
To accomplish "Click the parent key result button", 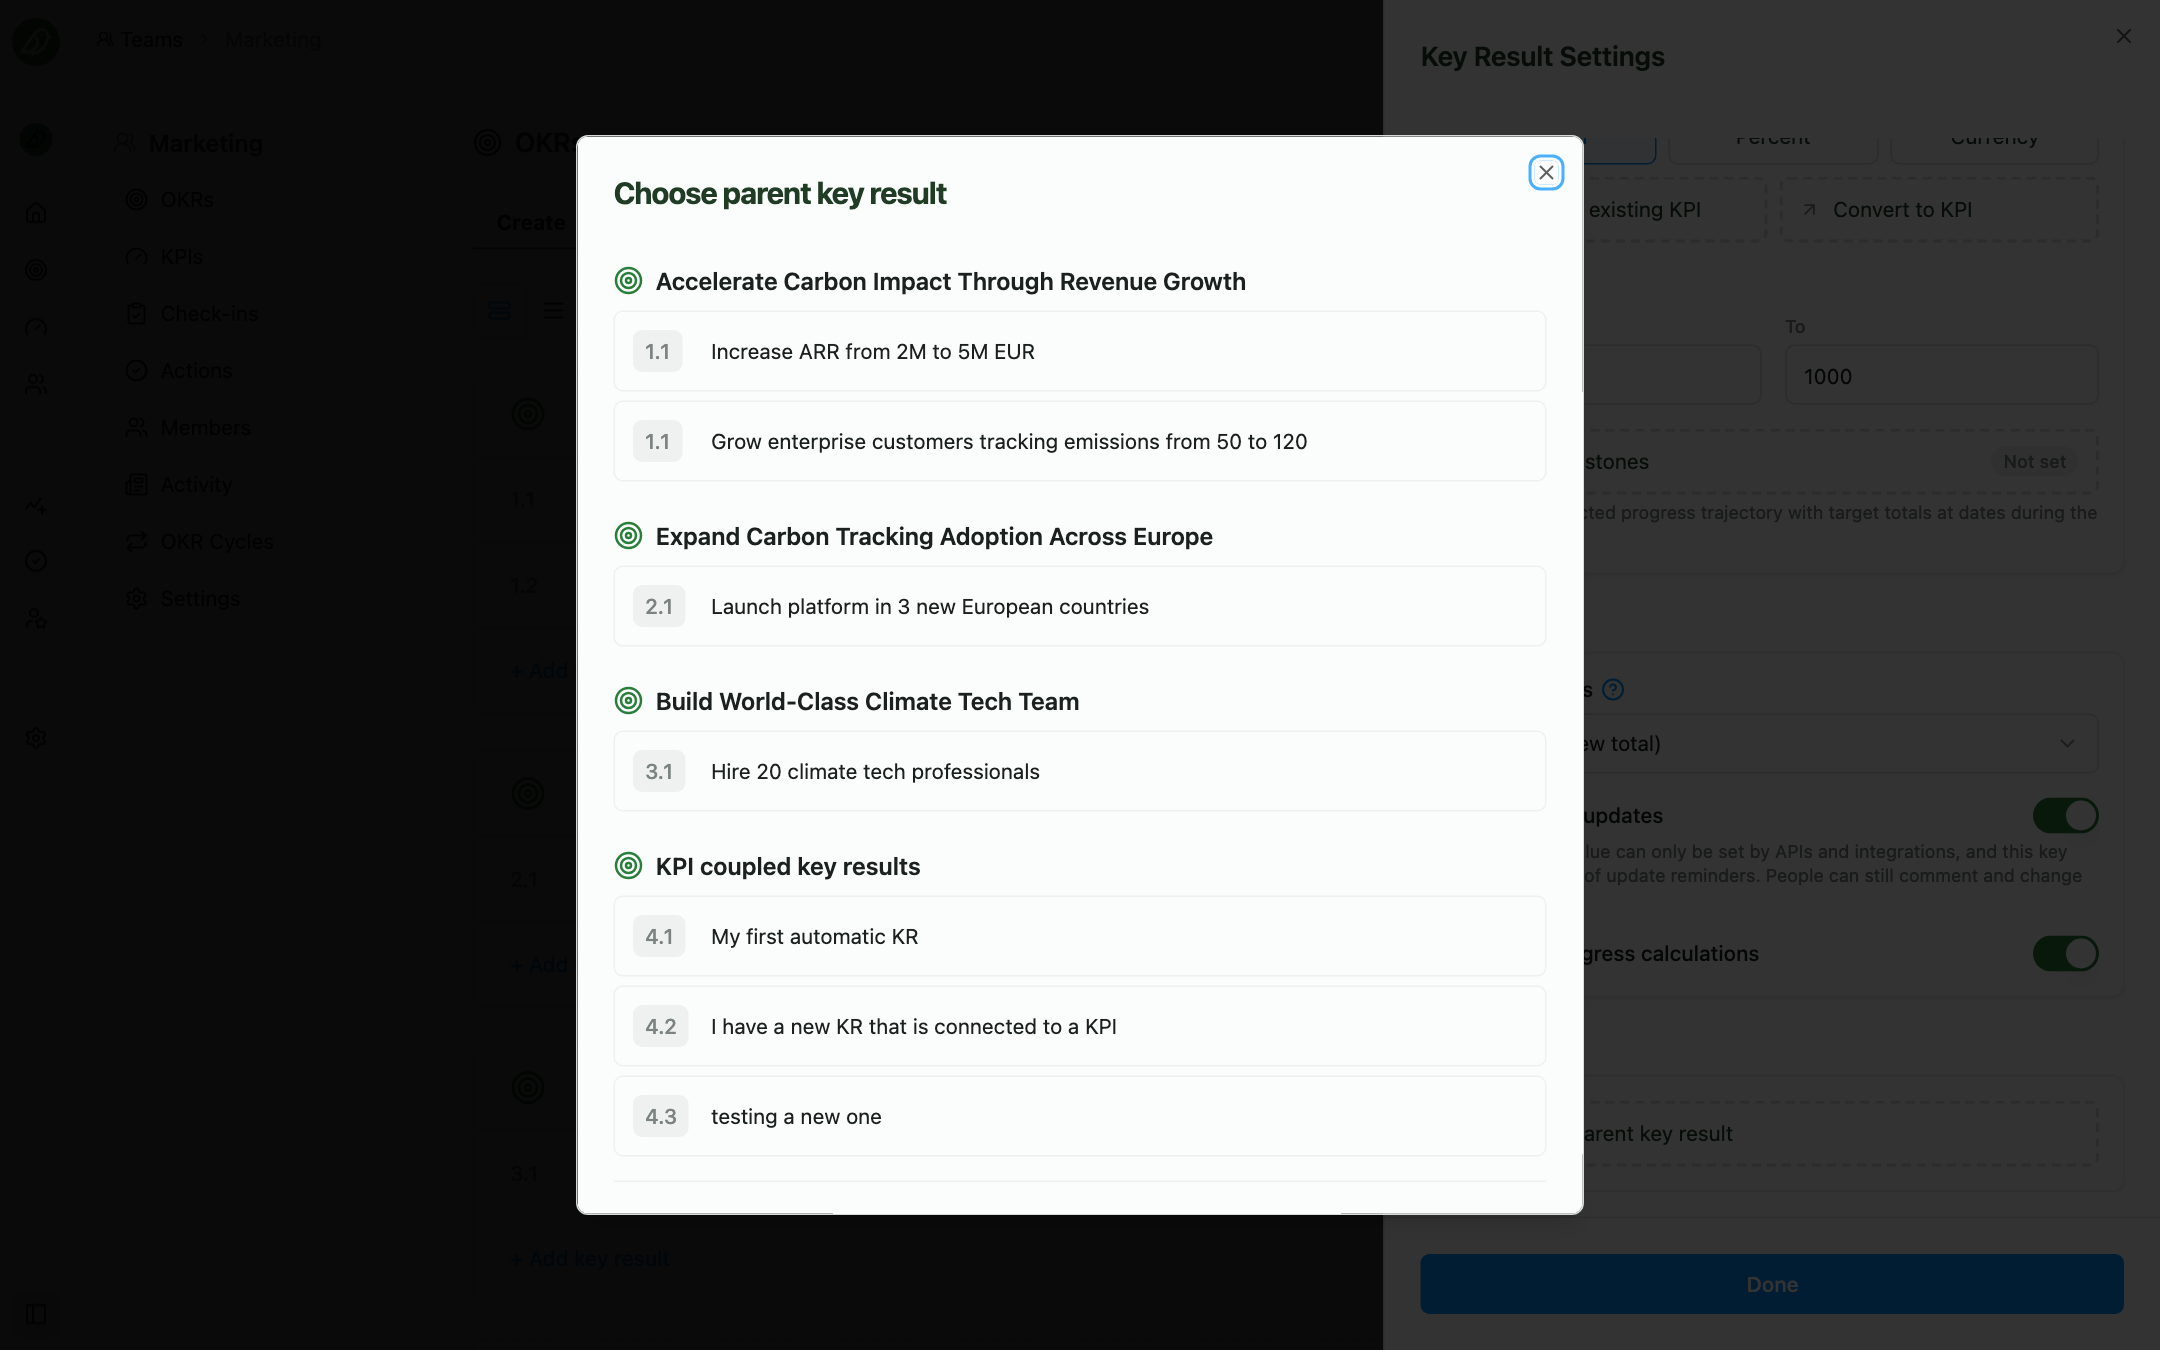I will tap(1840, 1134).
